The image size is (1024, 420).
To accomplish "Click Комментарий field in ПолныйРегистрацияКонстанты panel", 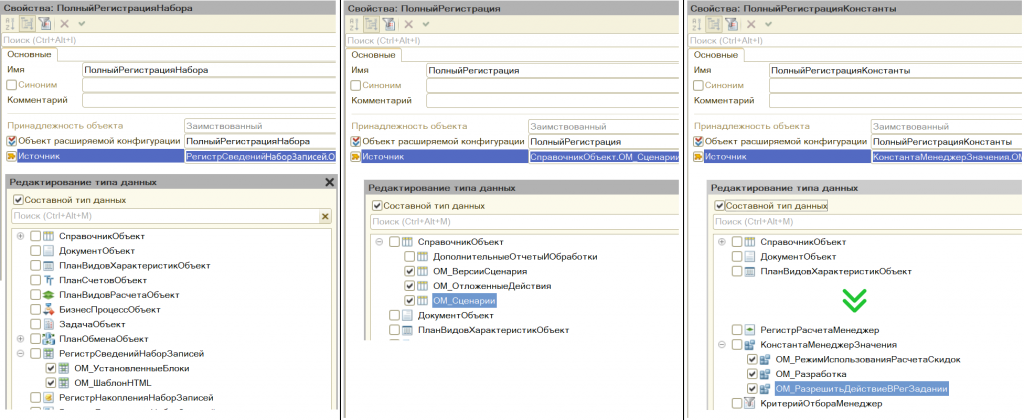I will 896,100.
